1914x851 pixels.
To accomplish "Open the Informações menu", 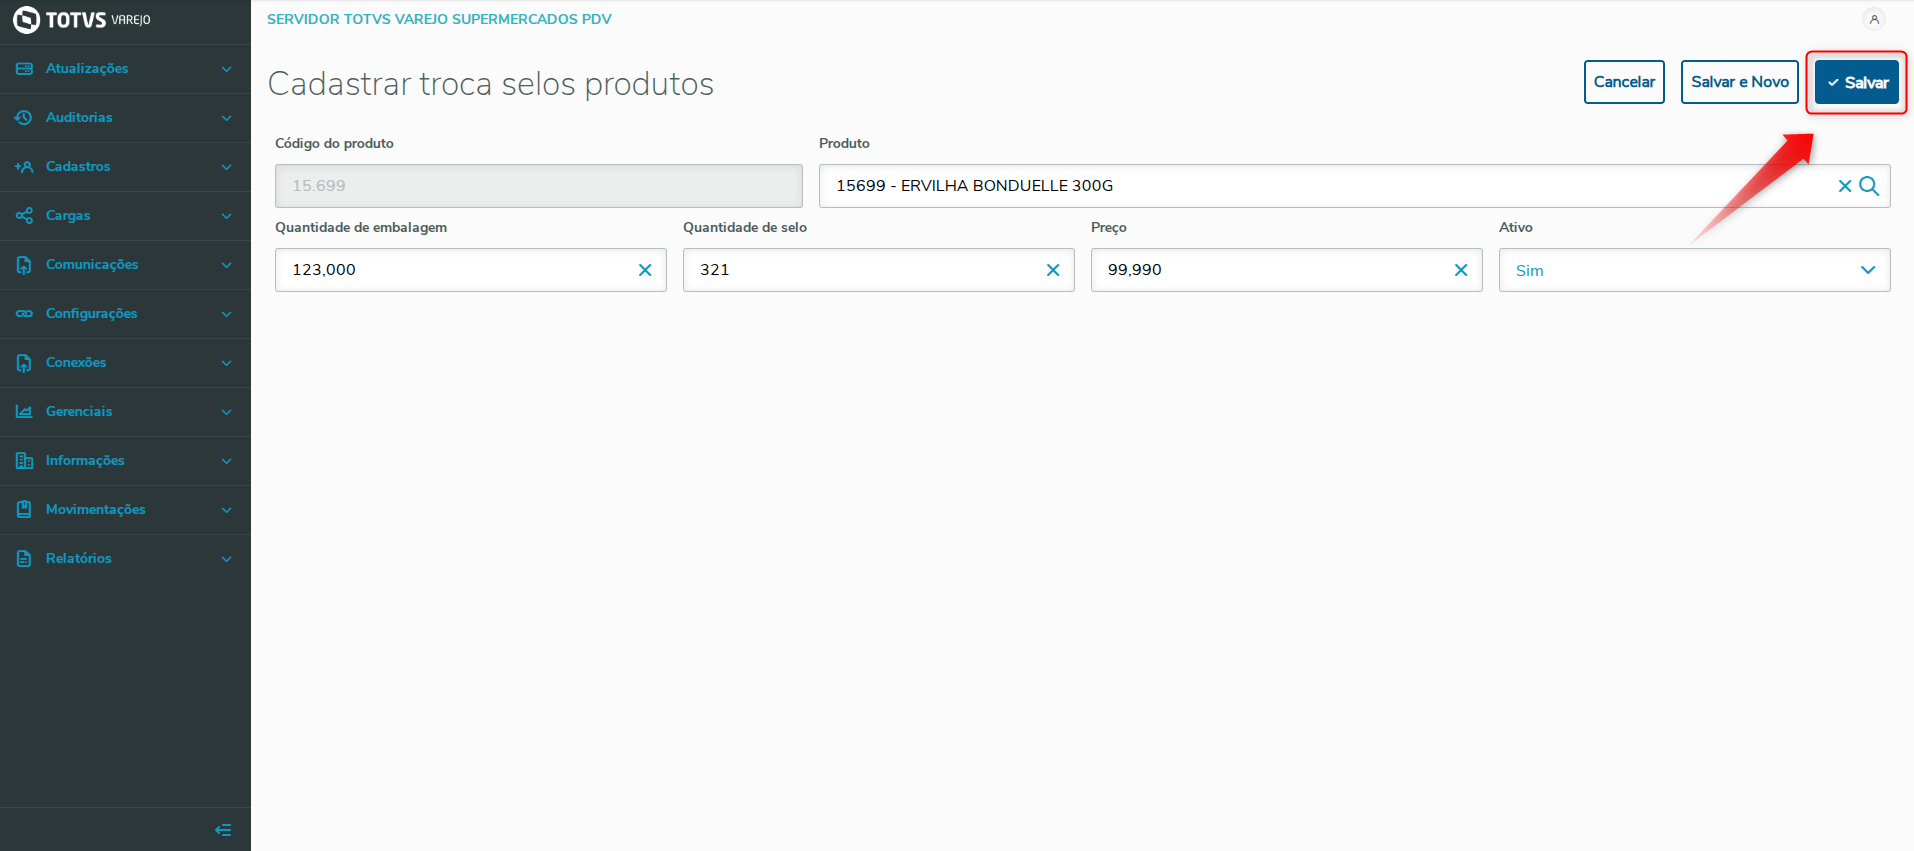I will (x=125, y=461).
